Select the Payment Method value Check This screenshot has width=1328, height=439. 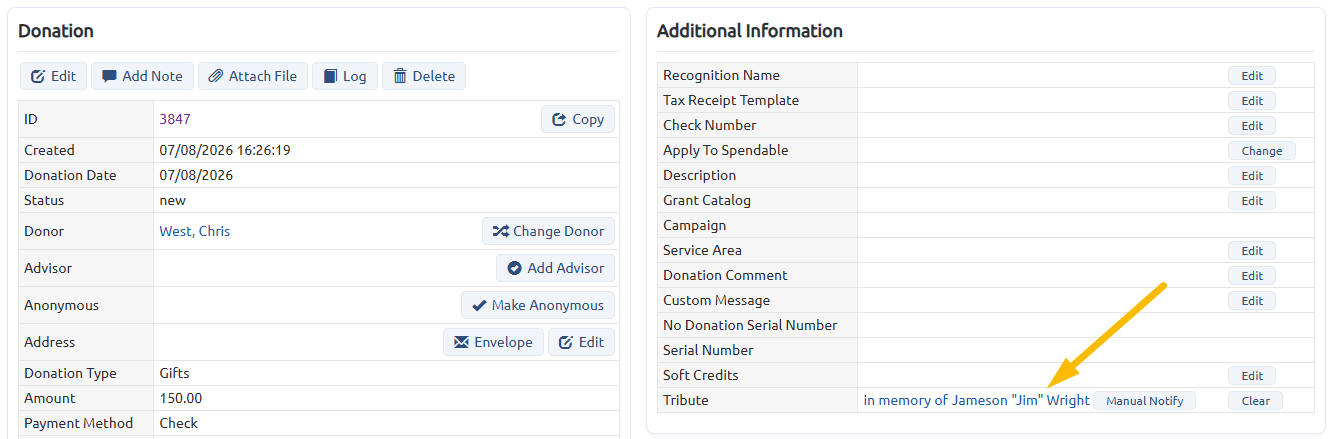tap(179, 423)
